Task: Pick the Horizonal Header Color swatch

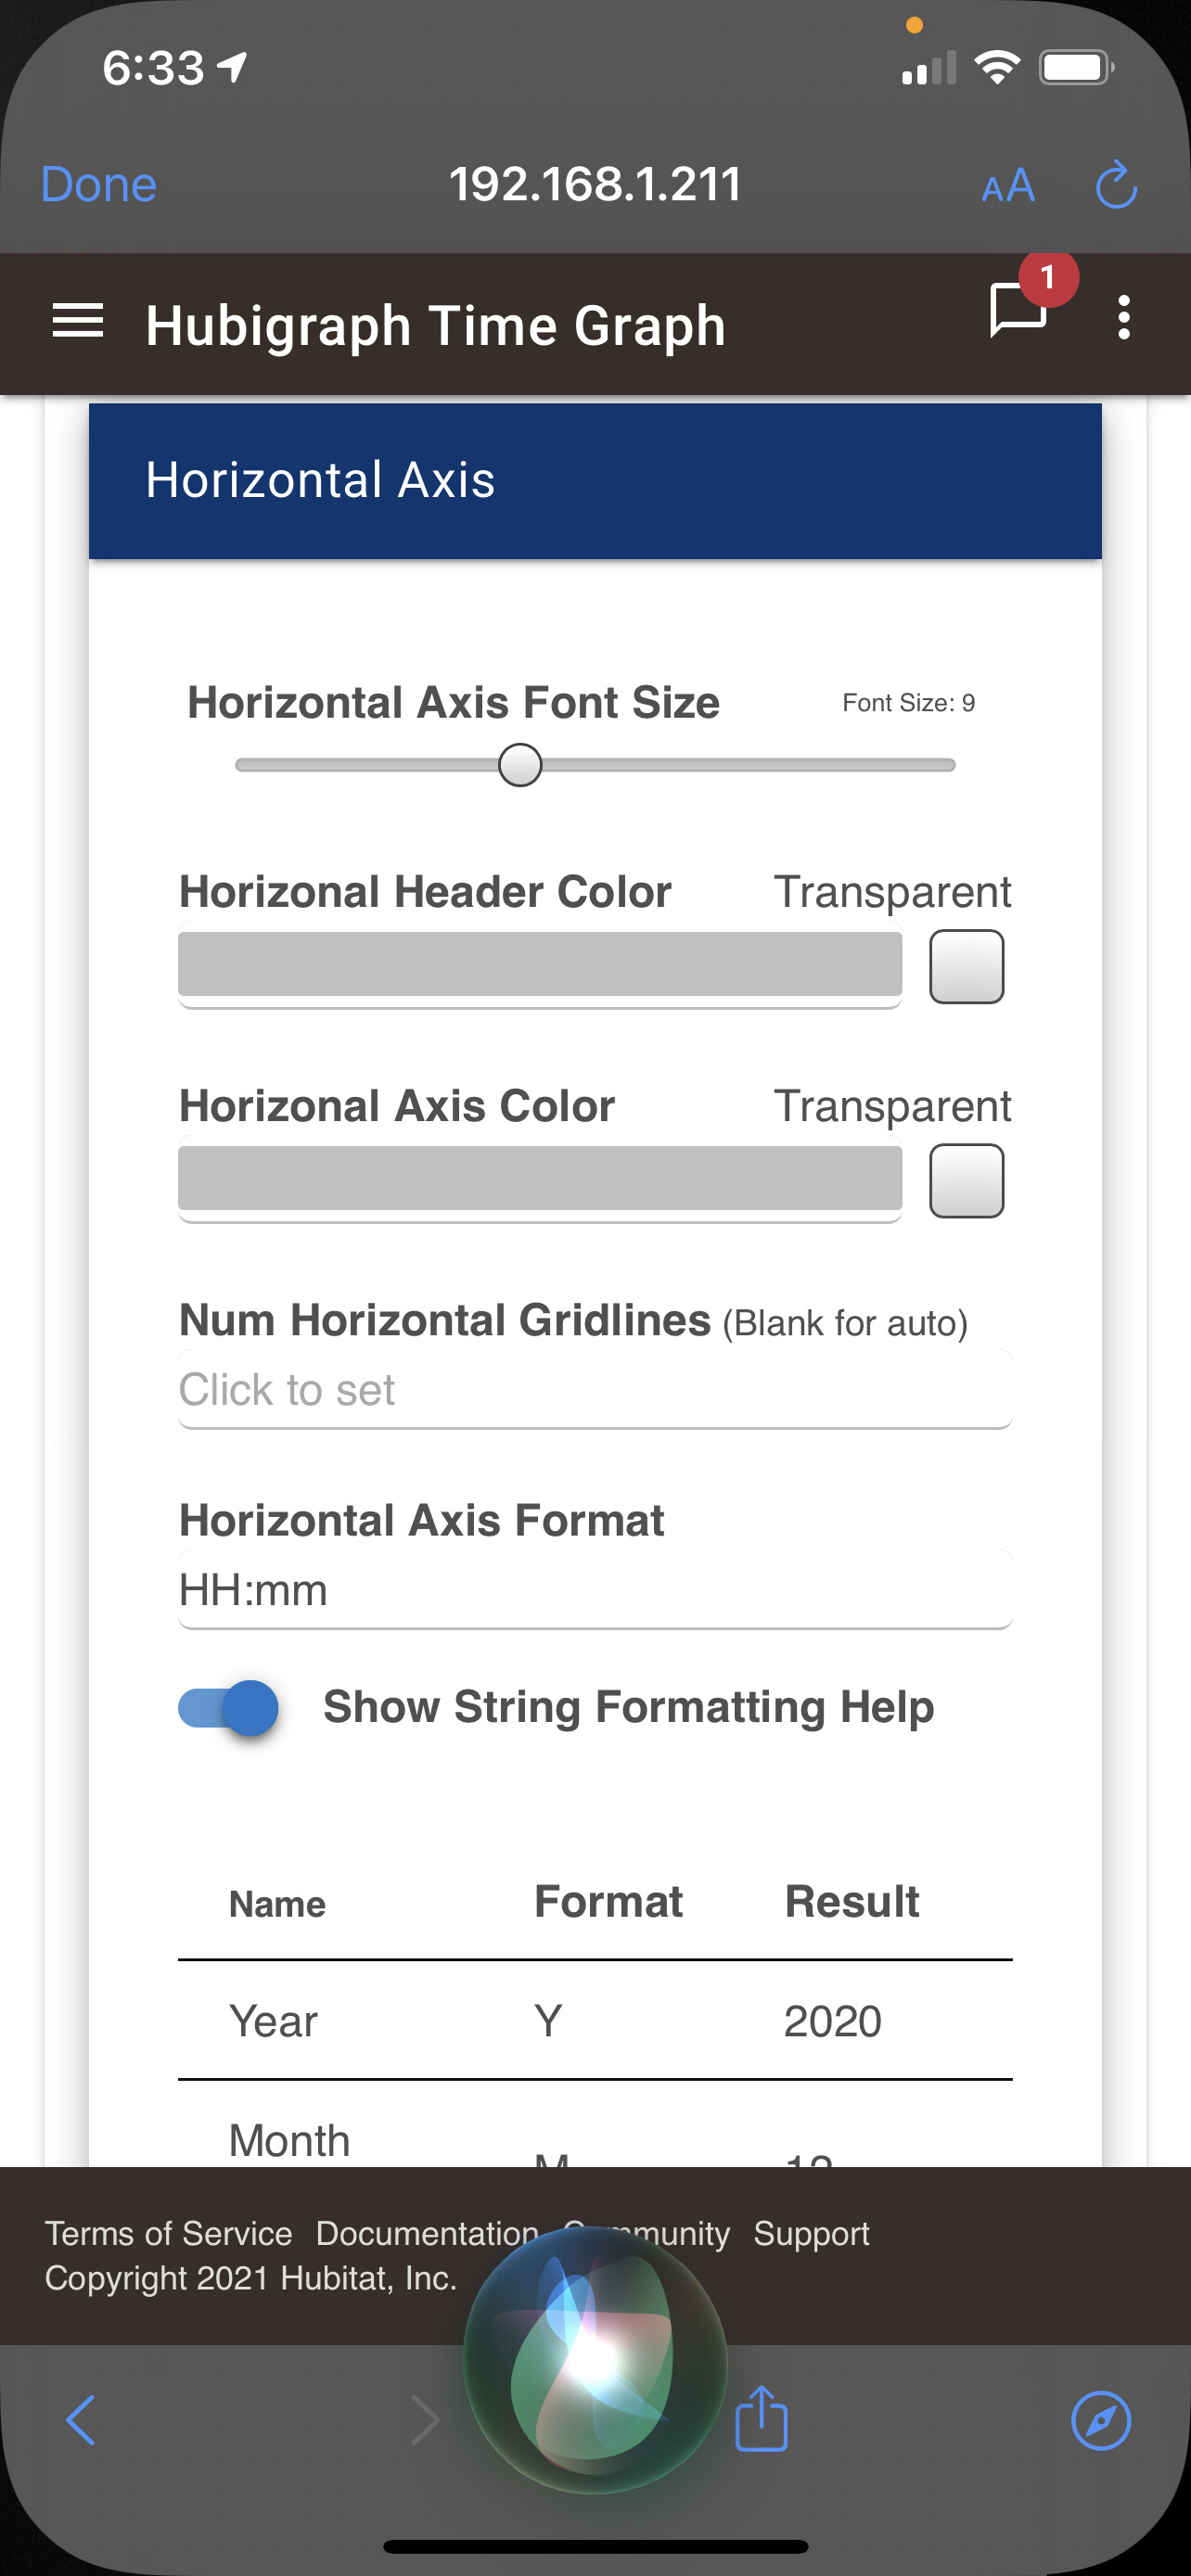Action: click(540, 964)
